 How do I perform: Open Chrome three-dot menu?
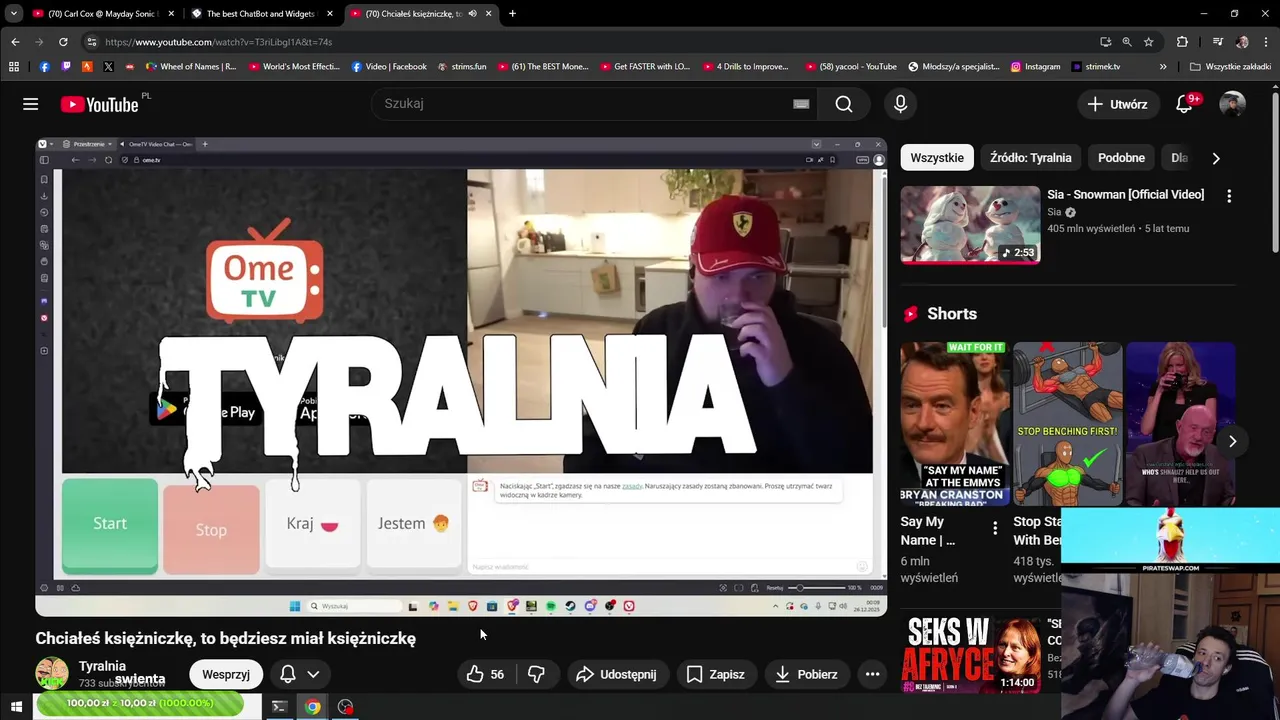tap(1264, 42)
